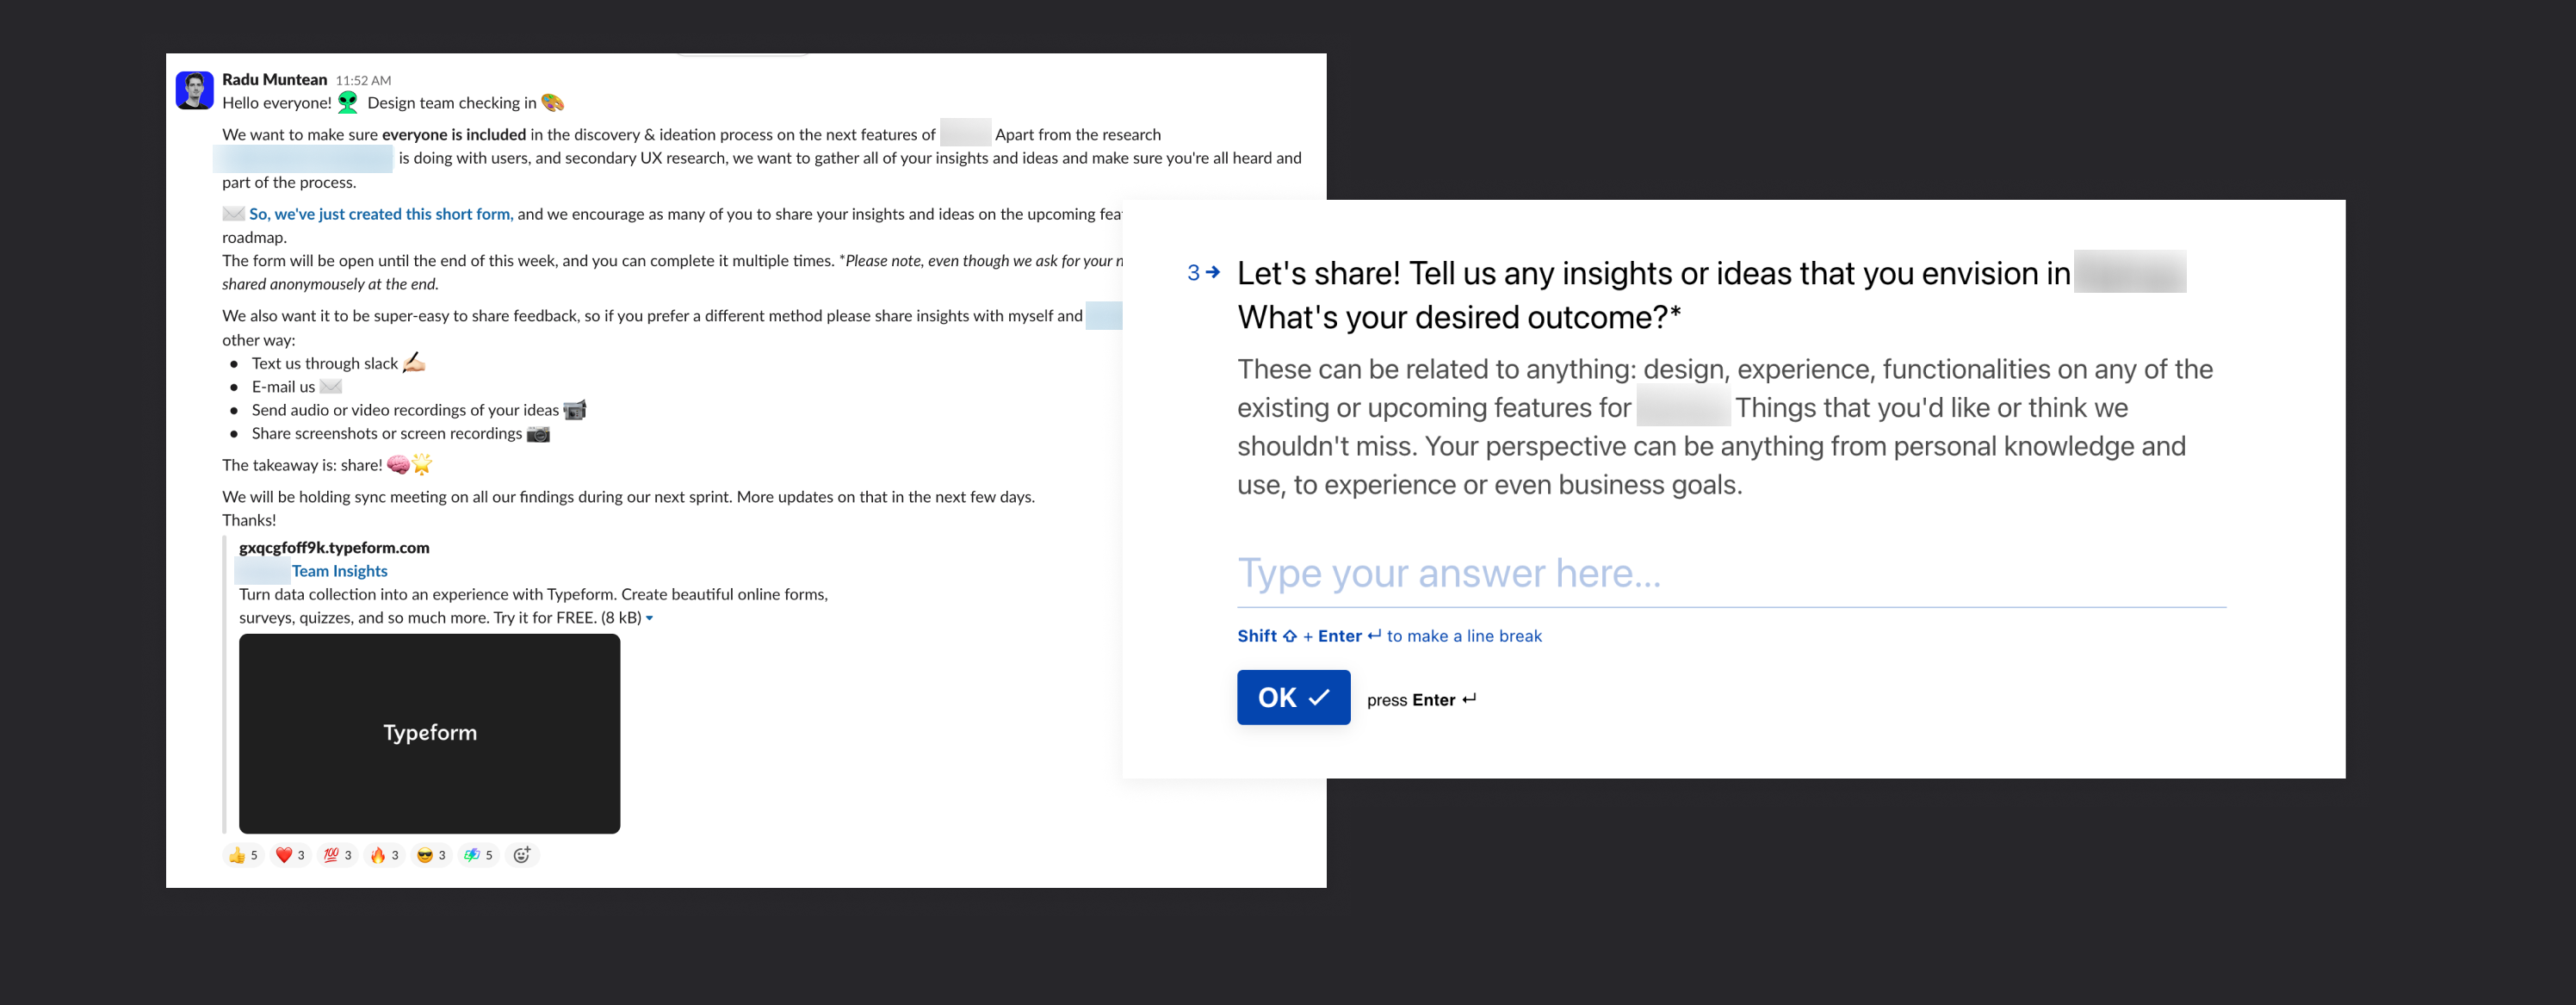
Task: Click the 'press Enter' hint text
Action: 1421,700
